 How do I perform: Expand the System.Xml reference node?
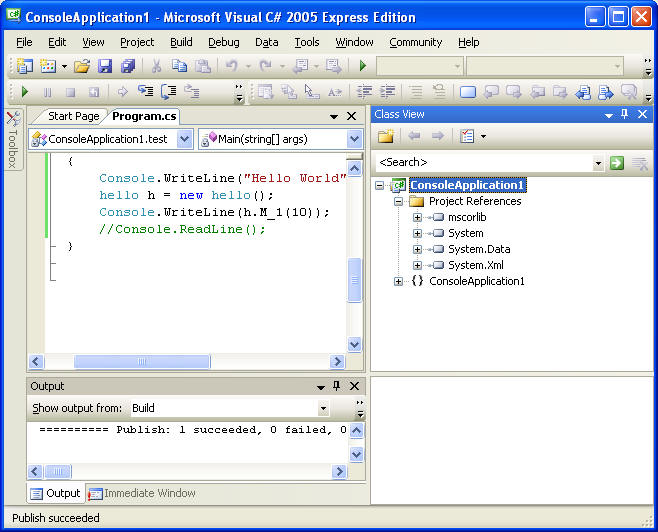click(x=417, y=265)
